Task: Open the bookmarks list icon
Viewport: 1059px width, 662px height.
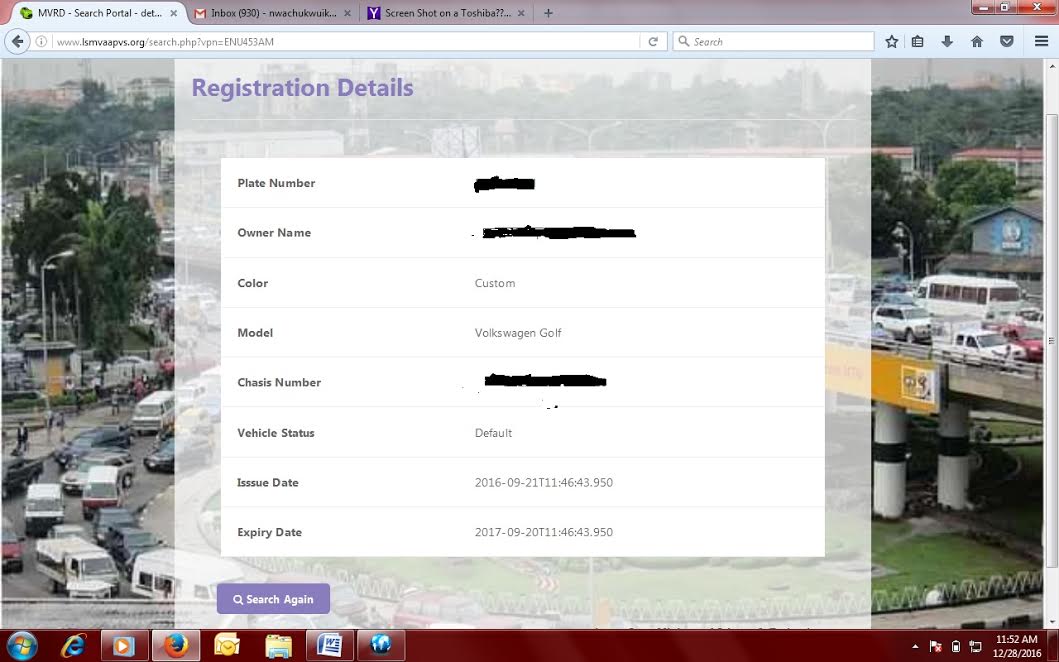Action: click(918, 41)
